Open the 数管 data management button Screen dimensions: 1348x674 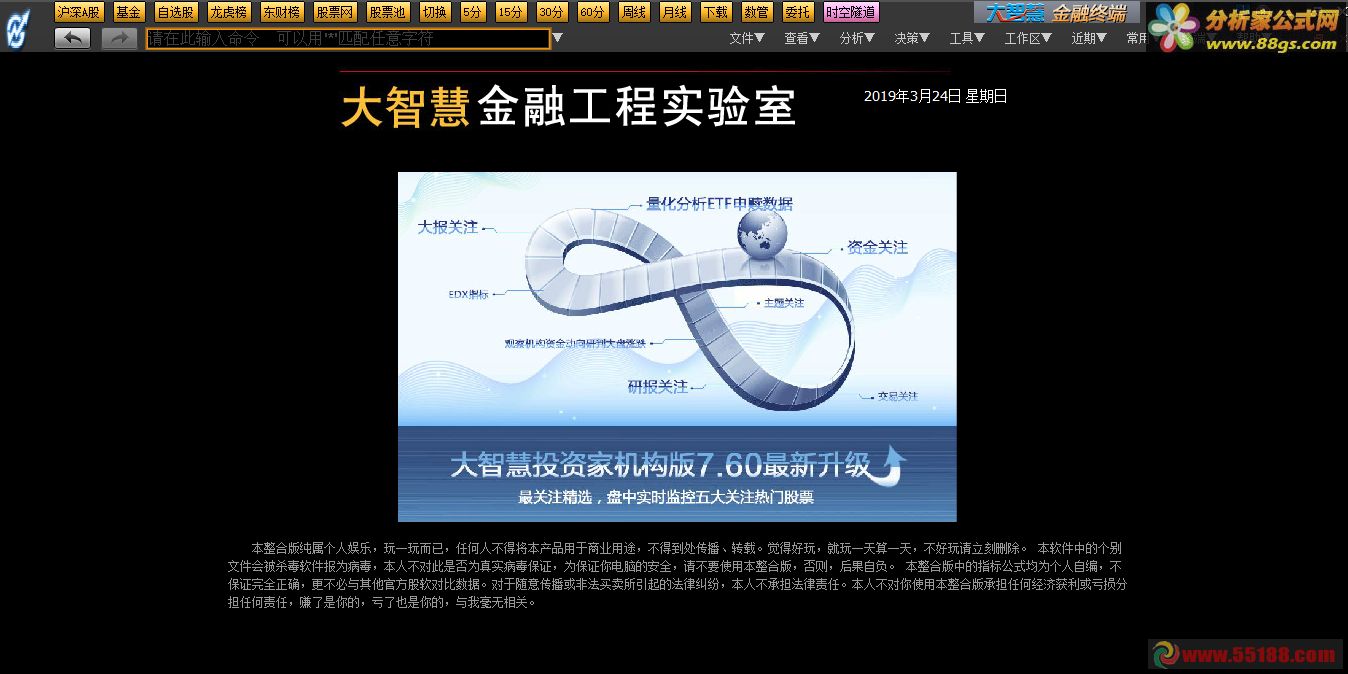point(756,12)
